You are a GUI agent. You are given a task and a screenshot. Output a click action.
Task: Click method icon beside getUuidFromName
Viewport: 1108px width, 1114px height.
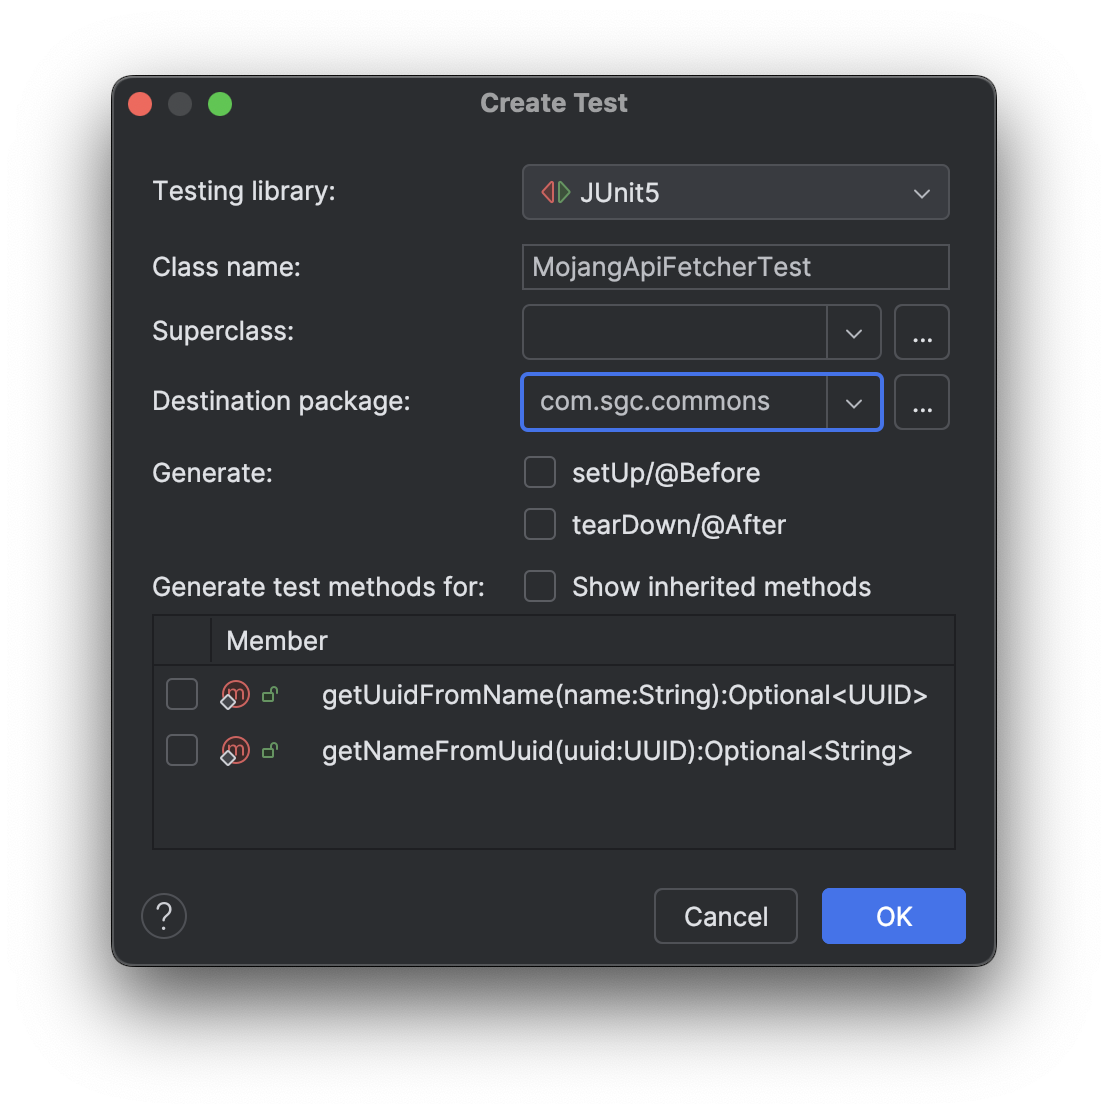click(235, 695)
